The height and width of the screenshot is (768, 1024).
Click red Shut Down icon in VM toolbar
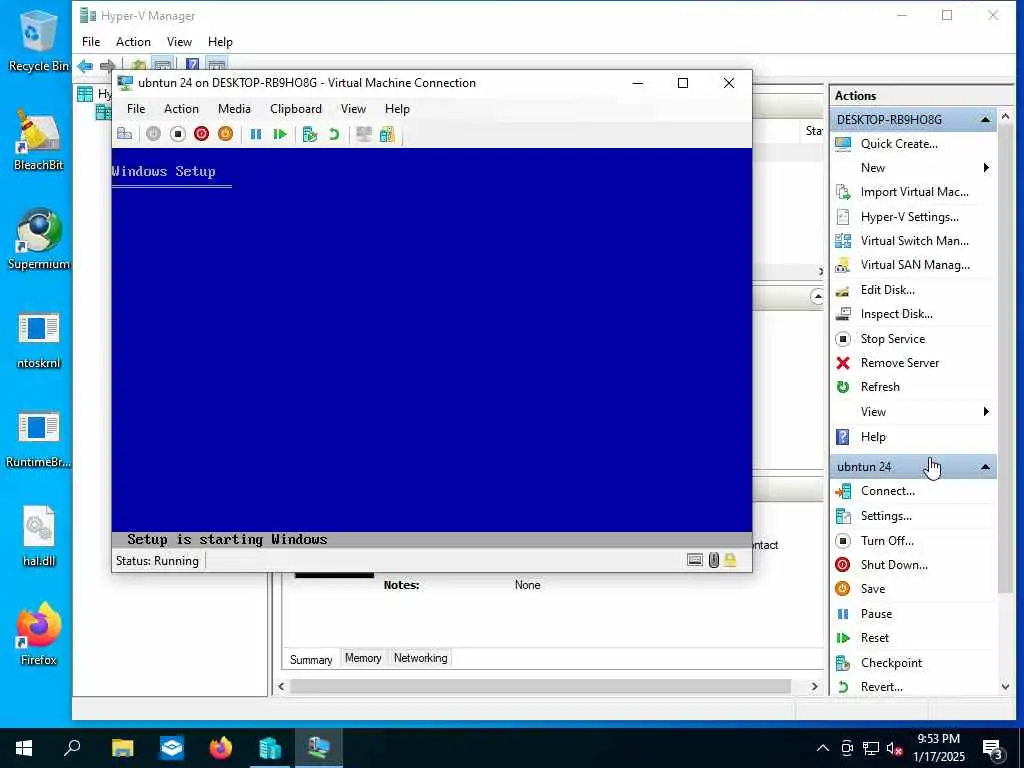tap(201, 134)
